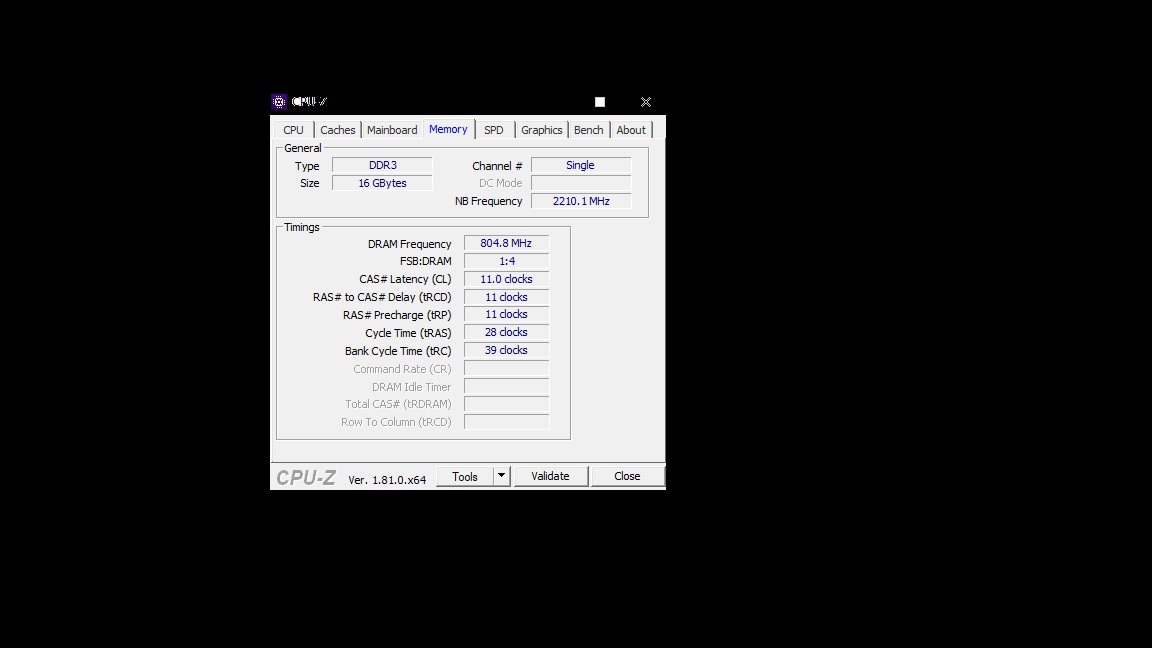Click the 'RAS# Precharge (tRP)' label

pos(397,315)
